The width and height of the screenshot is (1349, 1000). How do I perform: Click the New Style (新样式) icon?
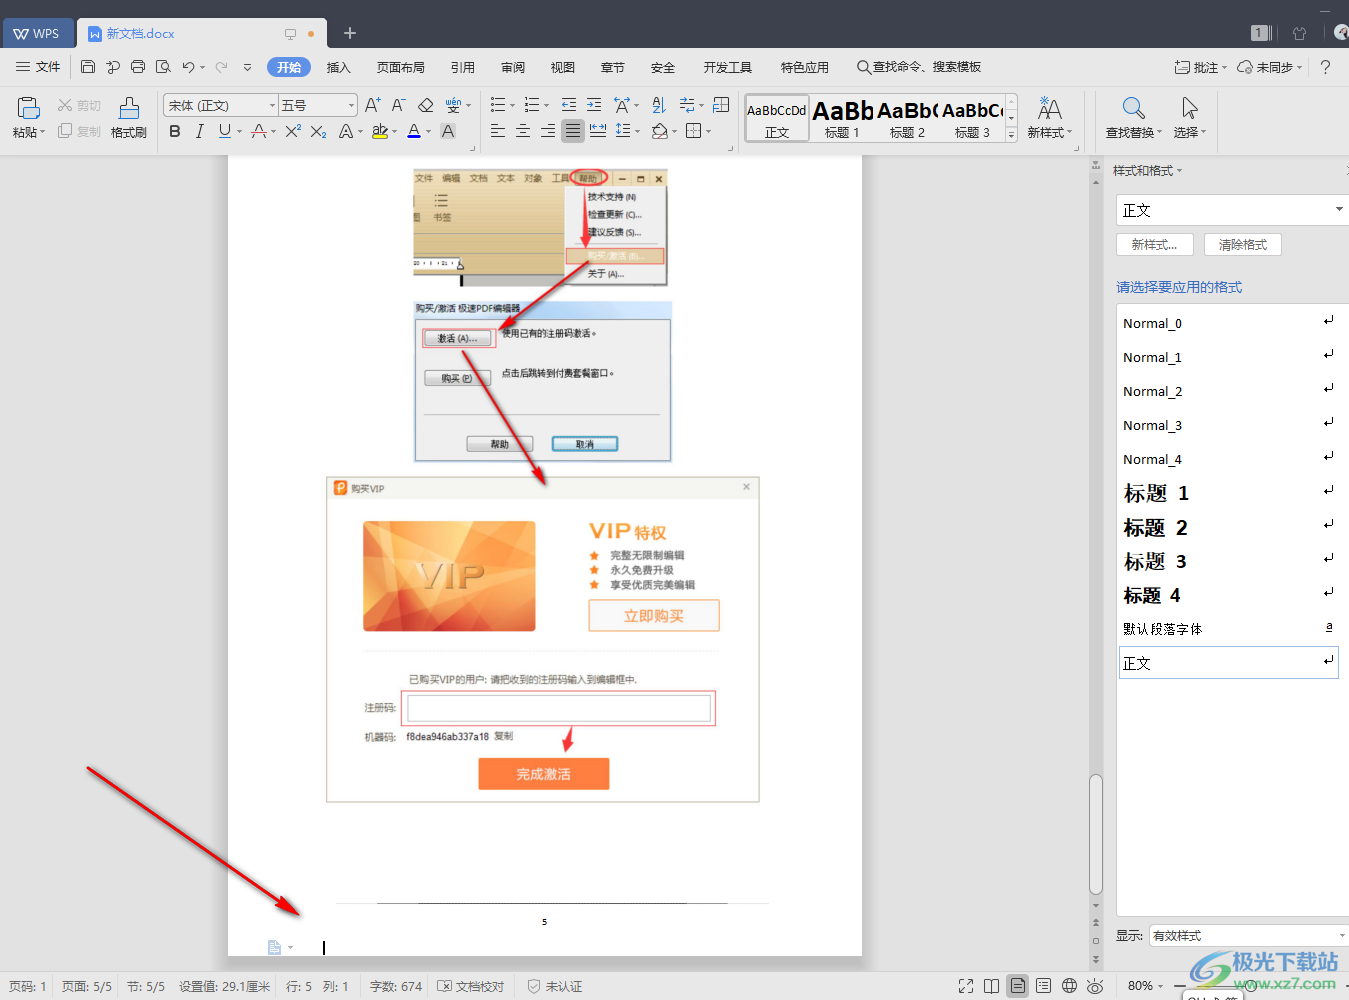coord(1049,108)
